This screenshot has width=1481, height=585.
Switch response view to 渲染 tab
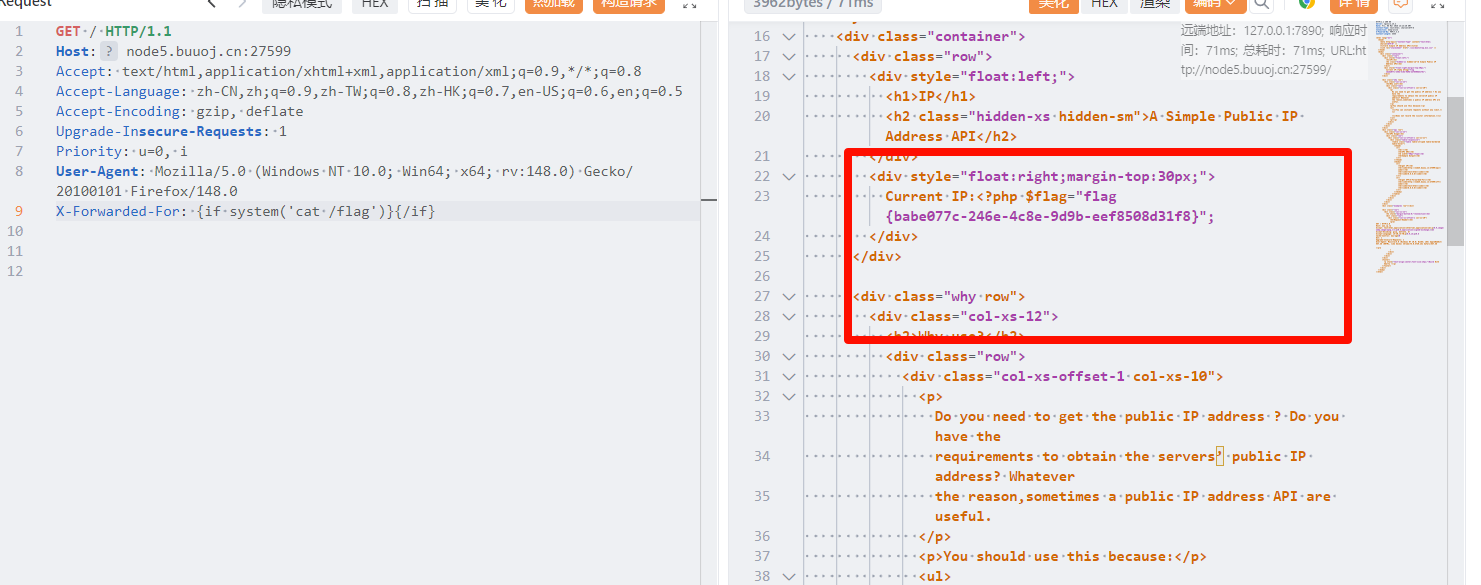1155,4
